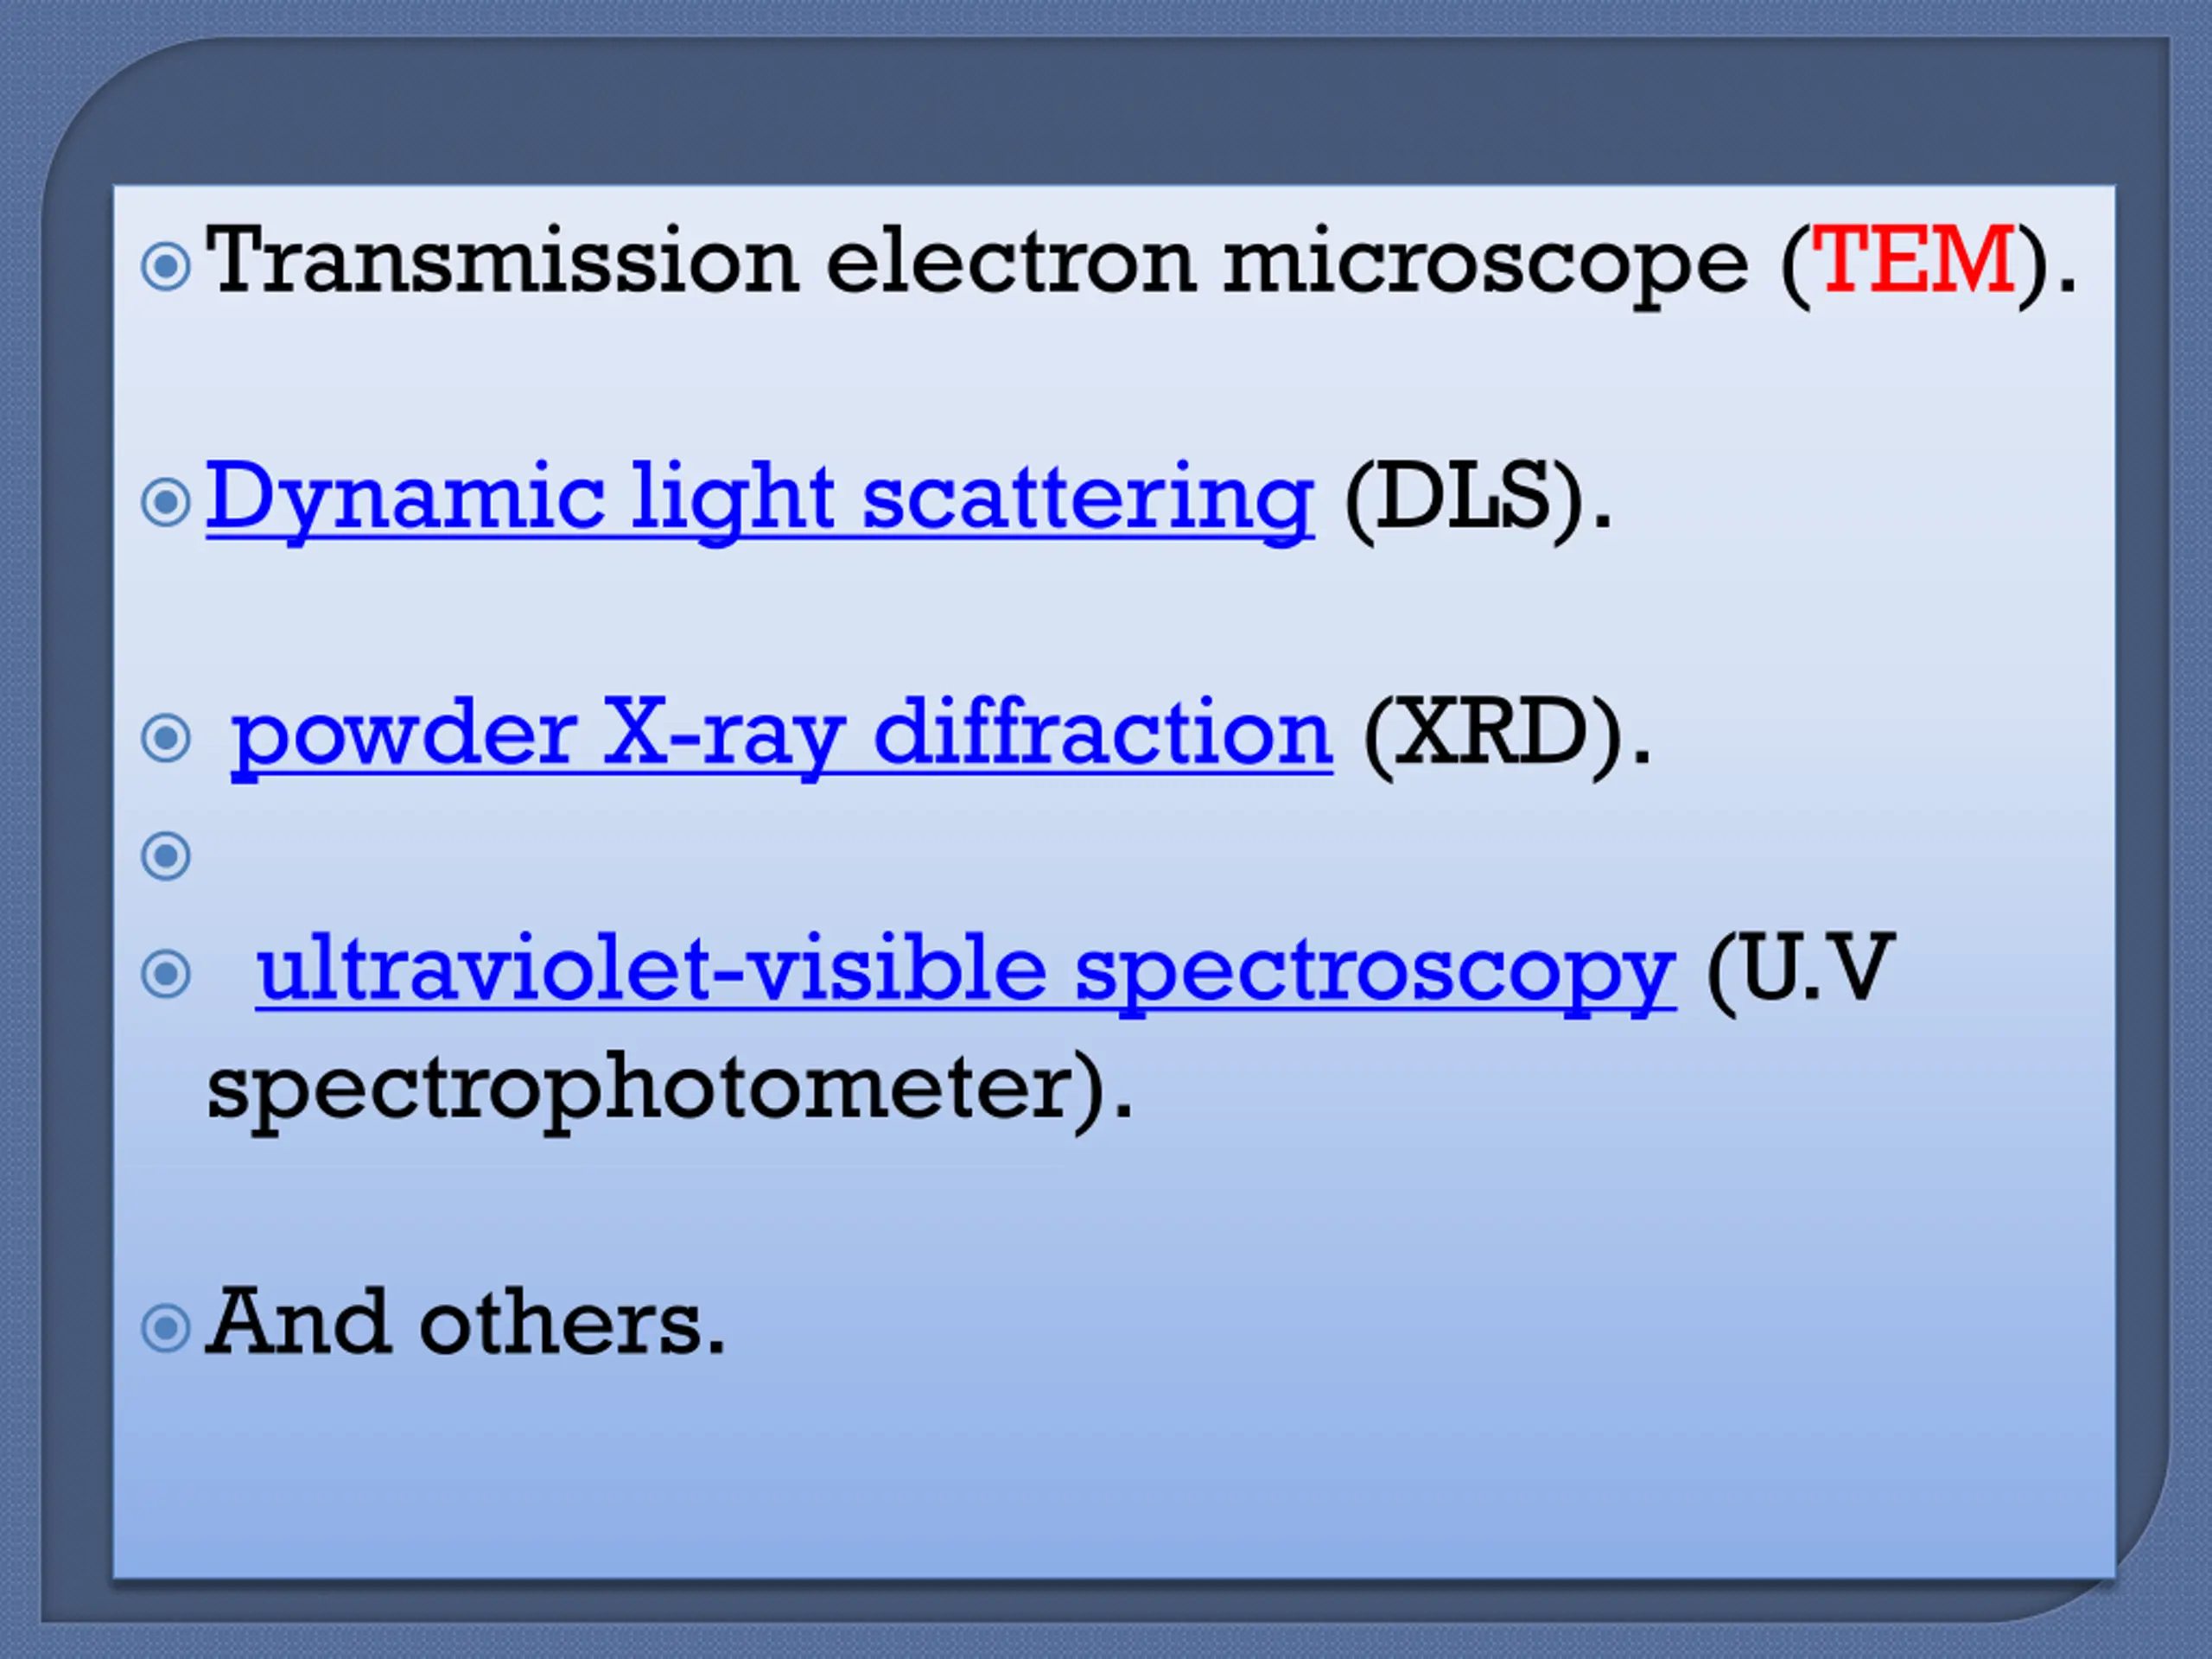The height and width of the screenshot is (1659, 2212).
Task: Click the bullet before Dynamic light scattering
Action: click(x=166, y=503)
